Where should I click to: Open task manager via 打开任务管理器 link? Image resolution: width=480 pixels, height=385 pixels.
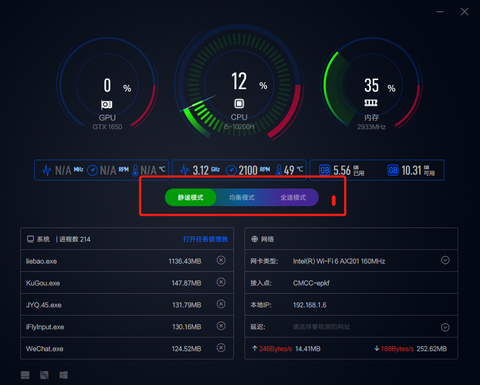[x=205, y=239]
